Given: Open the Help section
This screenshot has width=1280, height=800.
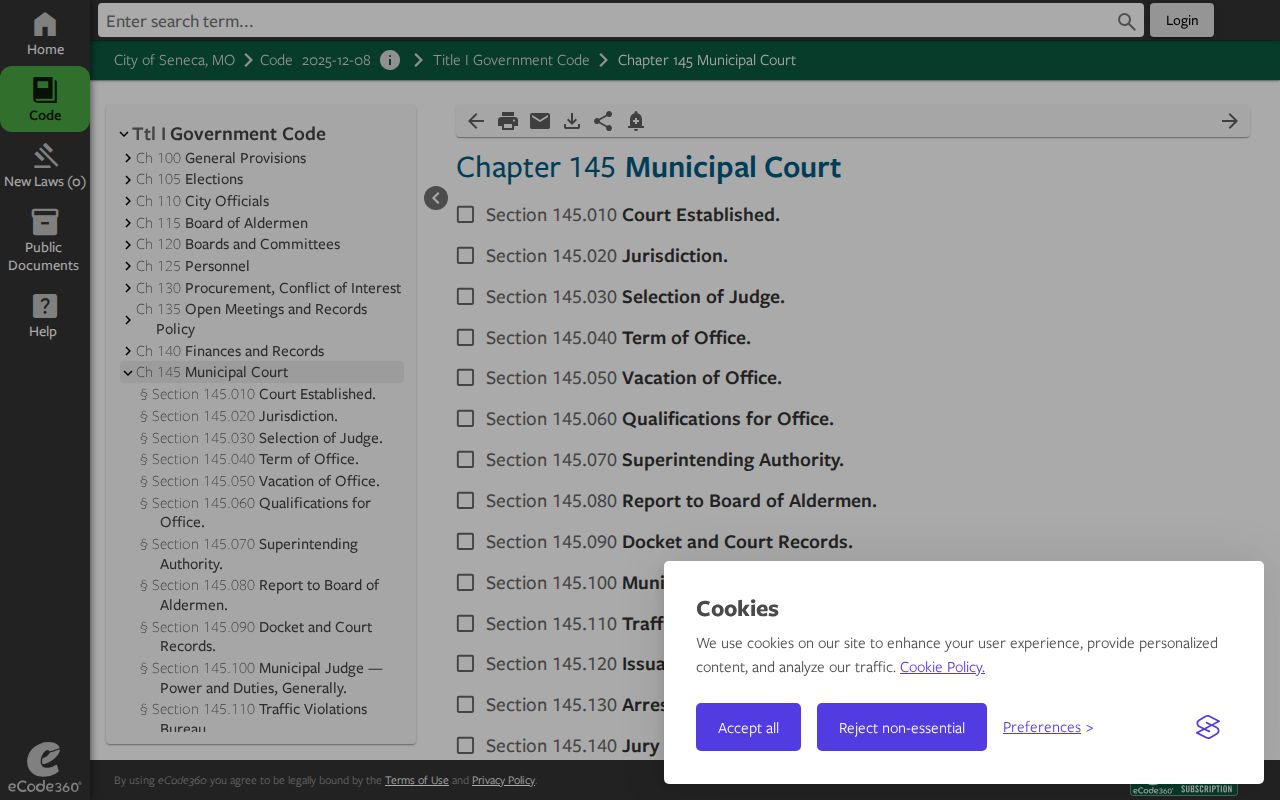Looking at the screenshot, I should tap(45, 315).
